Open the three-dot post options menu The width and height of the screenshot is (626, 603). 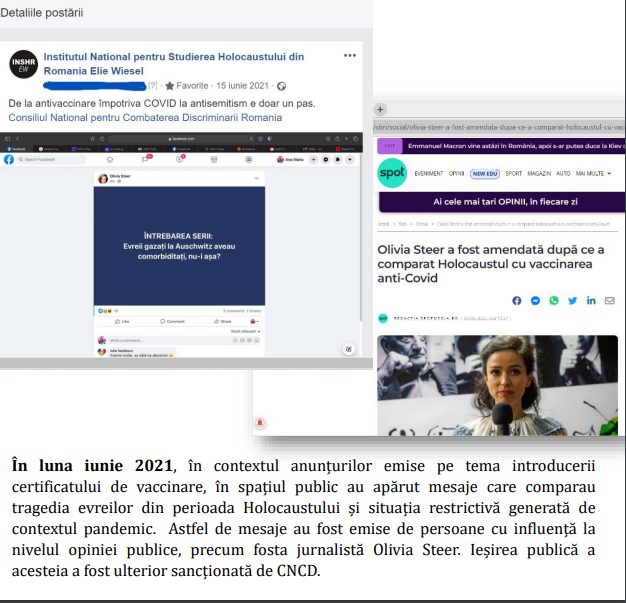[349, 56]
